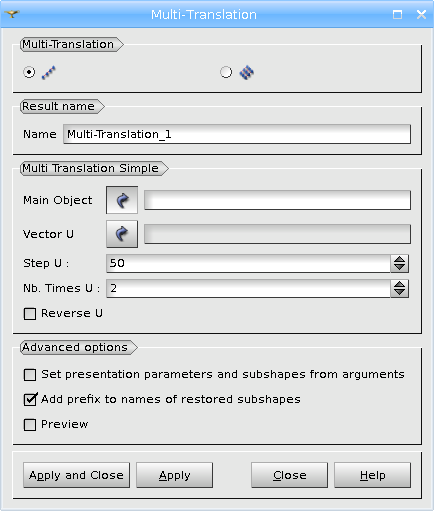The width and height of the screenshot is (434, 511).
Task: Click the Main Object selection arrow button
Action: tap(122, 200)
